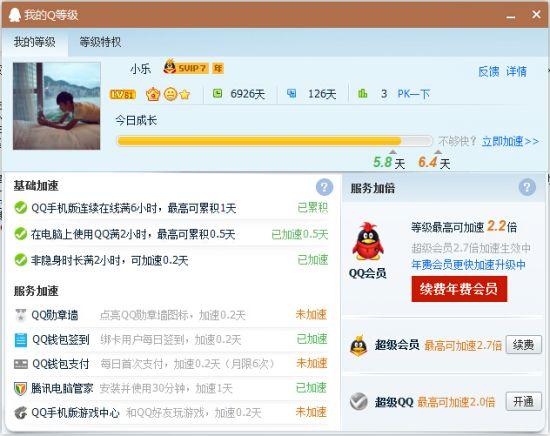Click the red QQ会员 penguin icon

point(367,241)
